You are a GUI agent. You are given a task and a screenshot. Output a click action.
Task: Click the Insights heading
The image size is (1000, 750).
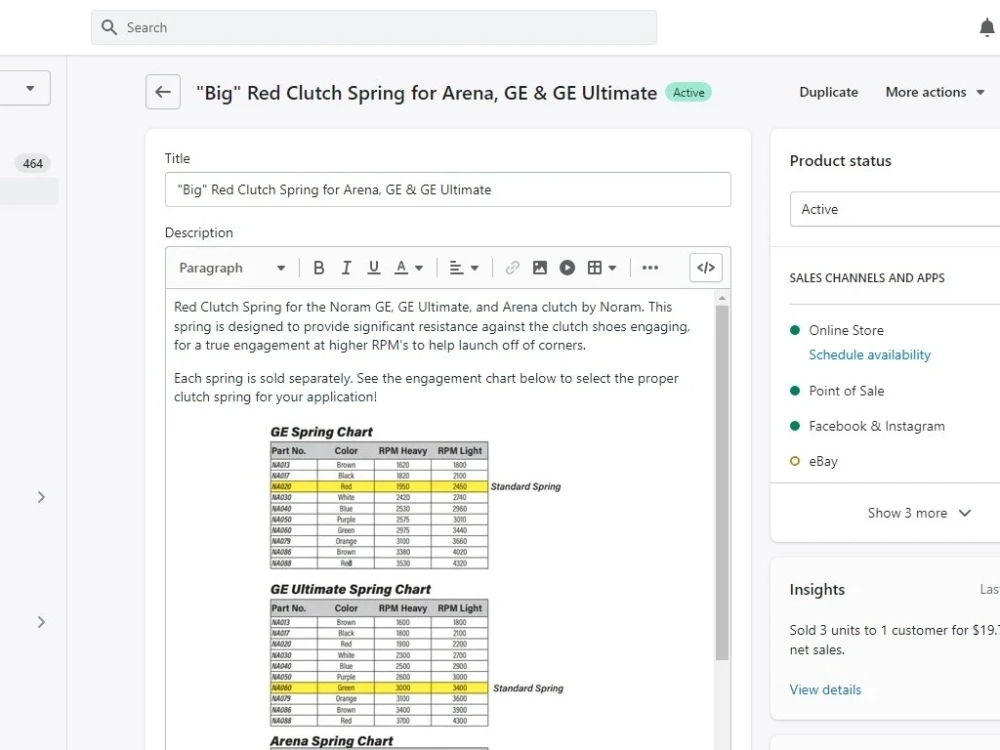tap(817, 589)
